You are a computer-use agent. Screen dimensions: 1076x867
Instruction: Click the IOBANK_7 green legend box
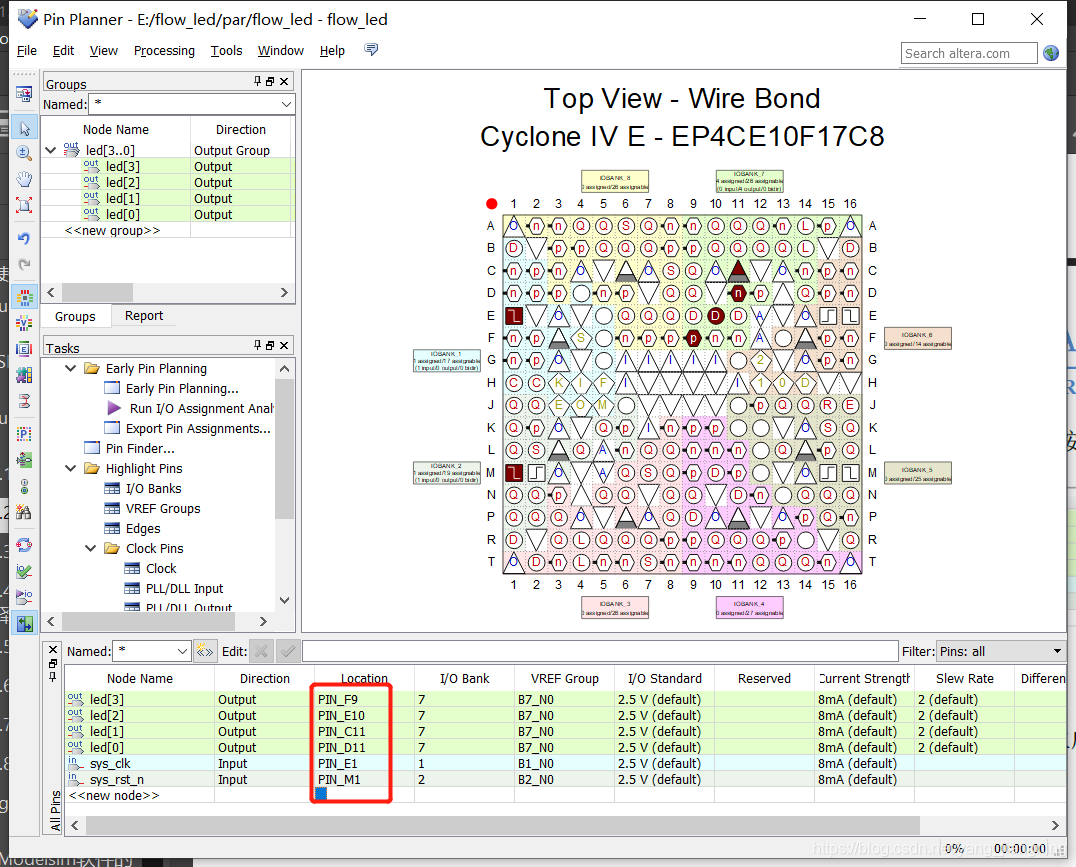(x=749, y=181)
